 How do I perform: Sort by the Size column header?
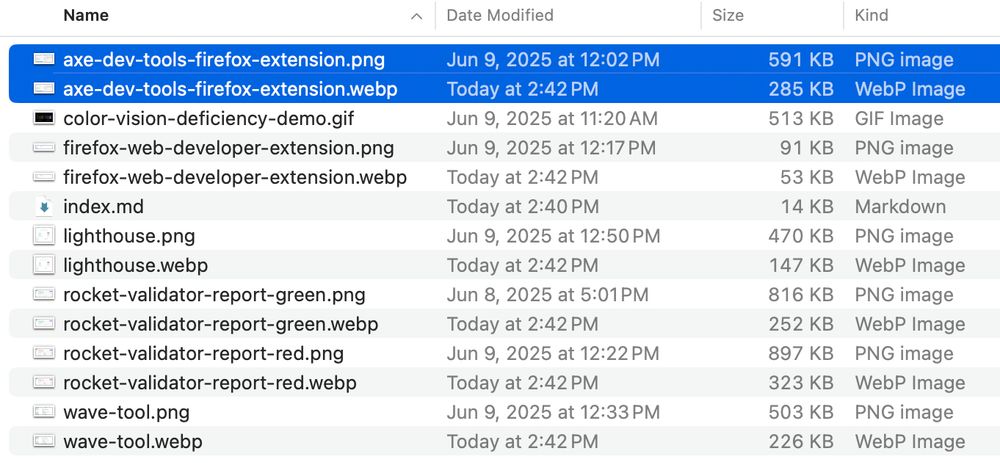728,15
